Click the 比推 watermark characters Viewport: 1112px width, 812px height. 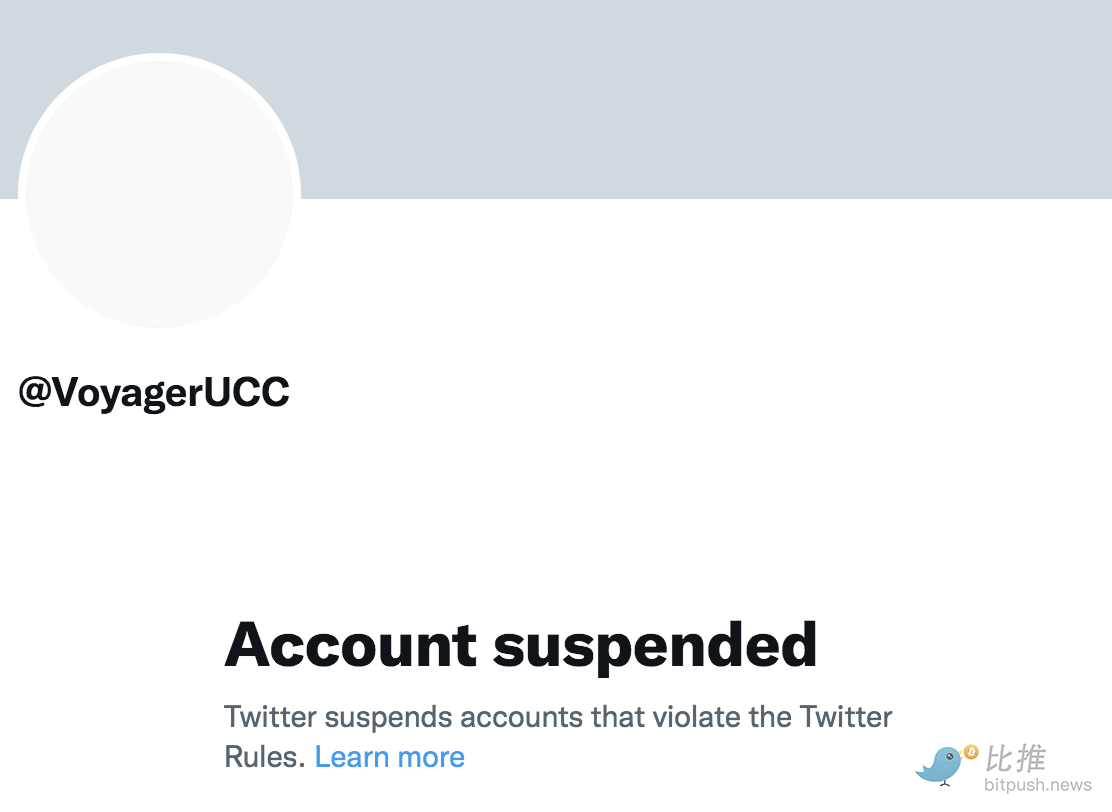tap(1016, 759)
